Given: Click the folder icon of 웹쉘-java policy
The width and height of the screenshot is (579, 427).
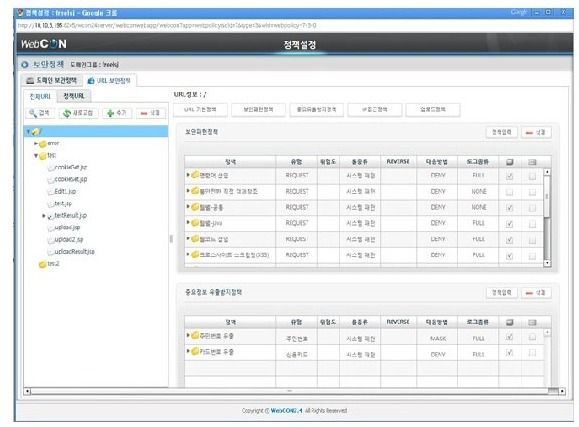Looking at the screenshot, I should pyautogui.click(x=195, y=223).
